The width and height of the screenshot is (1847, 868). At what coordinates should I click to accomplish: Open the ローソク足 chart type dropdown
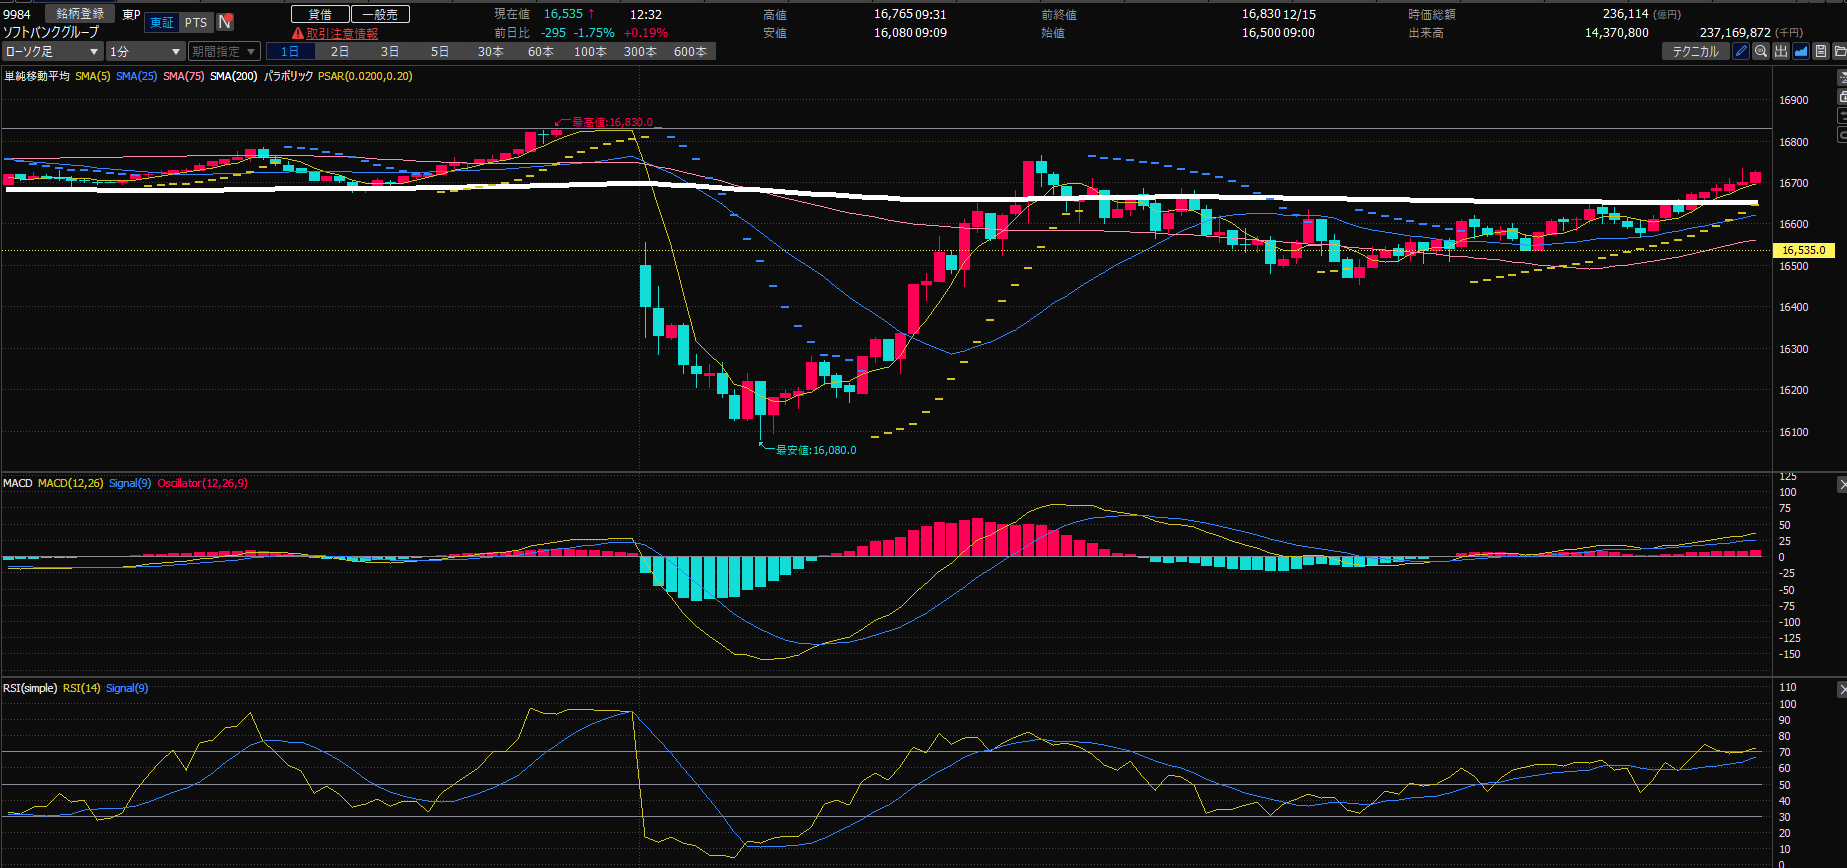(52, 51)
